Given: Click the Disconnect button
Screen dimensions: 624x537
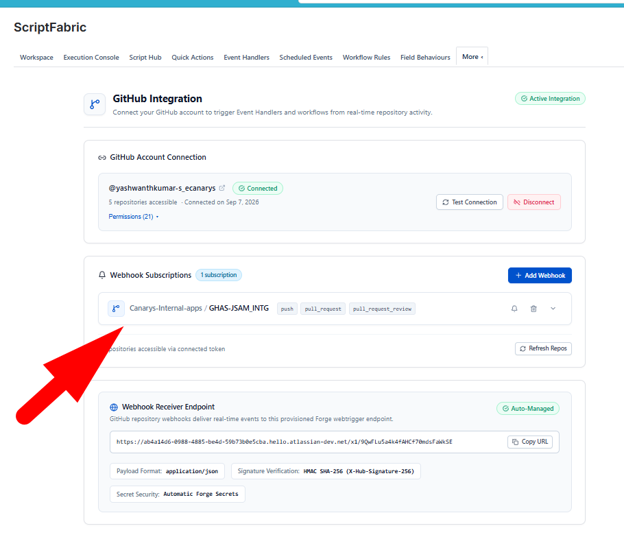Looking at the screenshot, I should [x=534, y=202].
